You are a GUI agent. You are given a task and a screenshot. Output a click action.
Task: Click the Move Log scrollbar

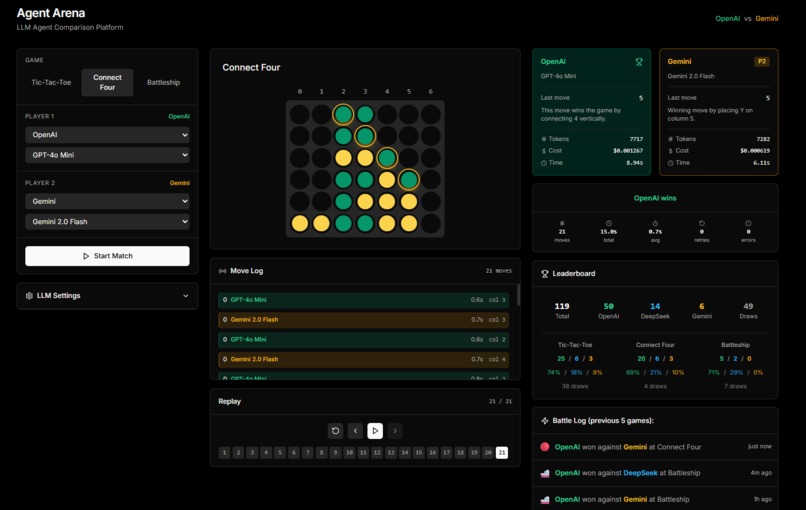pyautogui.click(x=518, y=295)
